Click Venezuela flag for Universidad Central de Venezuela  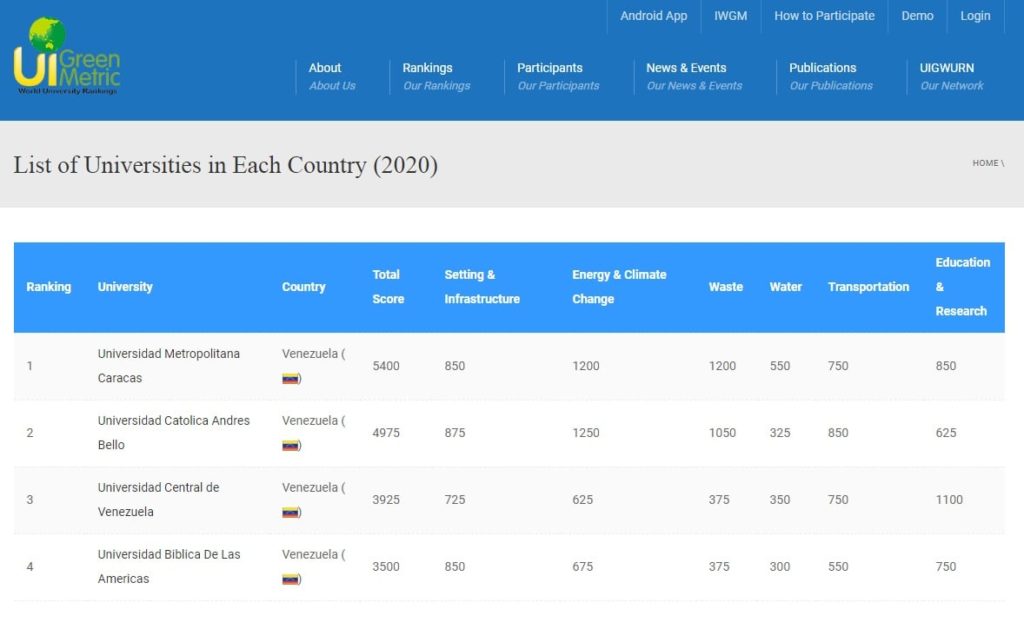pos(291,512)
